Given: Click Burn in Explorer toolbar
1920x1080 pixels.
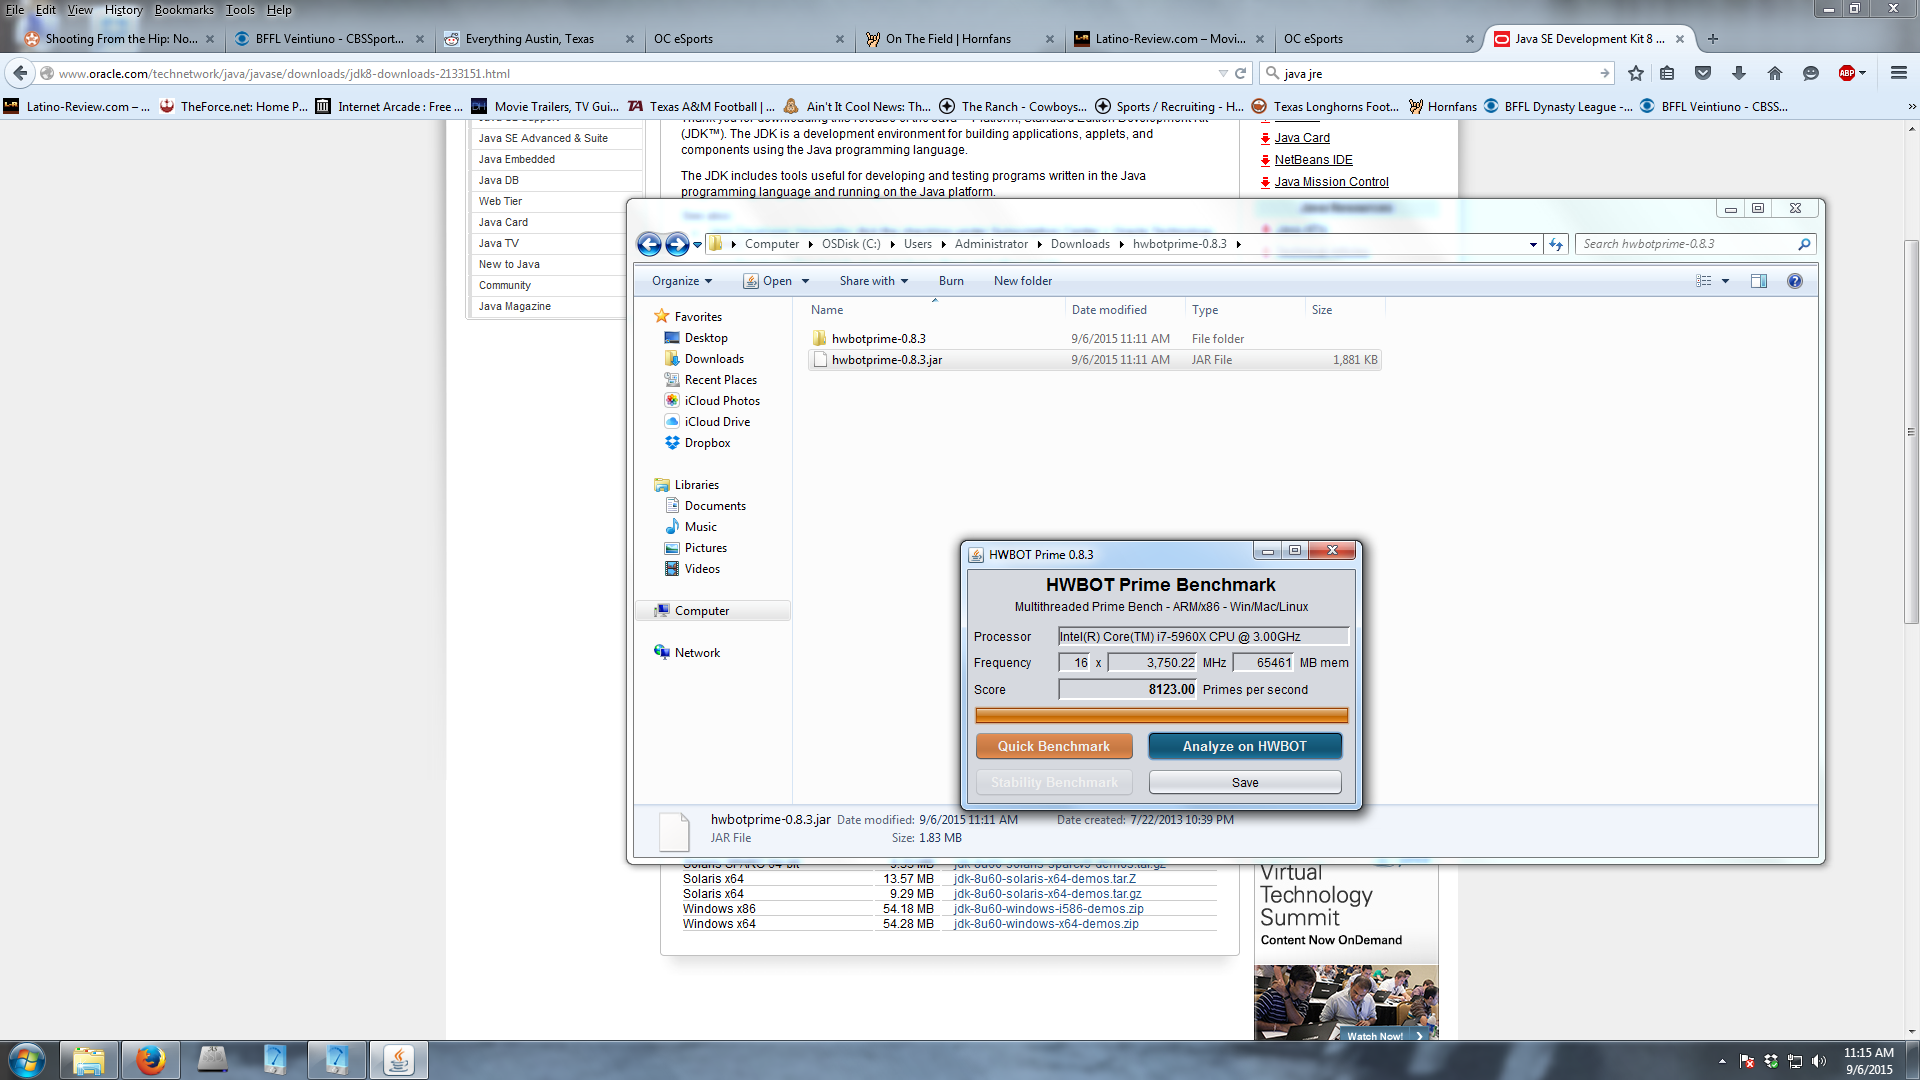Looking at the screenshot, I should [951, 281].
